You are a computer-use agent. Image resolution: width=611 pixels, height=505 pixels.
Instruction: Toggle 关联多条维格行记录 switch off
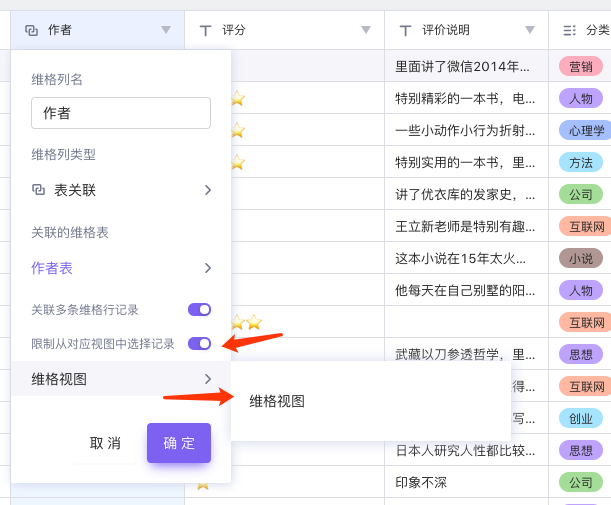[199, 310]
